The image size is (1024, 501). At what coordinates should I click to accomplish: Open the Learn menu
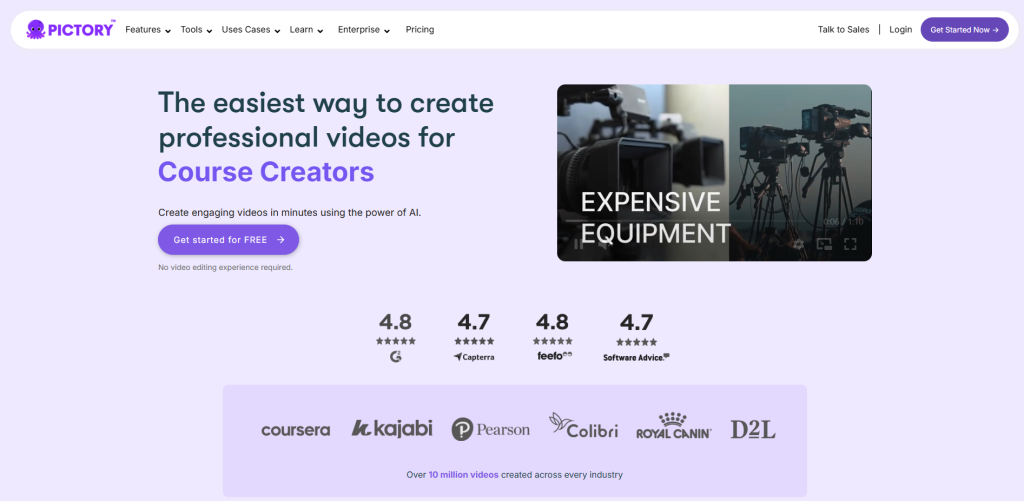click(x=306, y=30)
